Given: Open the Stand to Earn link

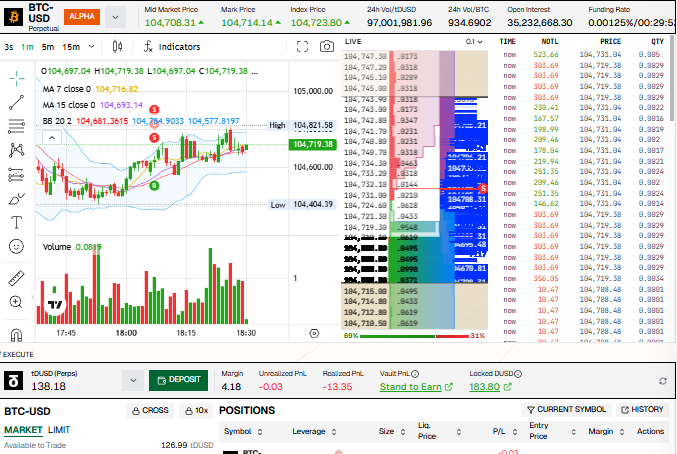Looking at the screenshot, I should [x=416, y=387].
